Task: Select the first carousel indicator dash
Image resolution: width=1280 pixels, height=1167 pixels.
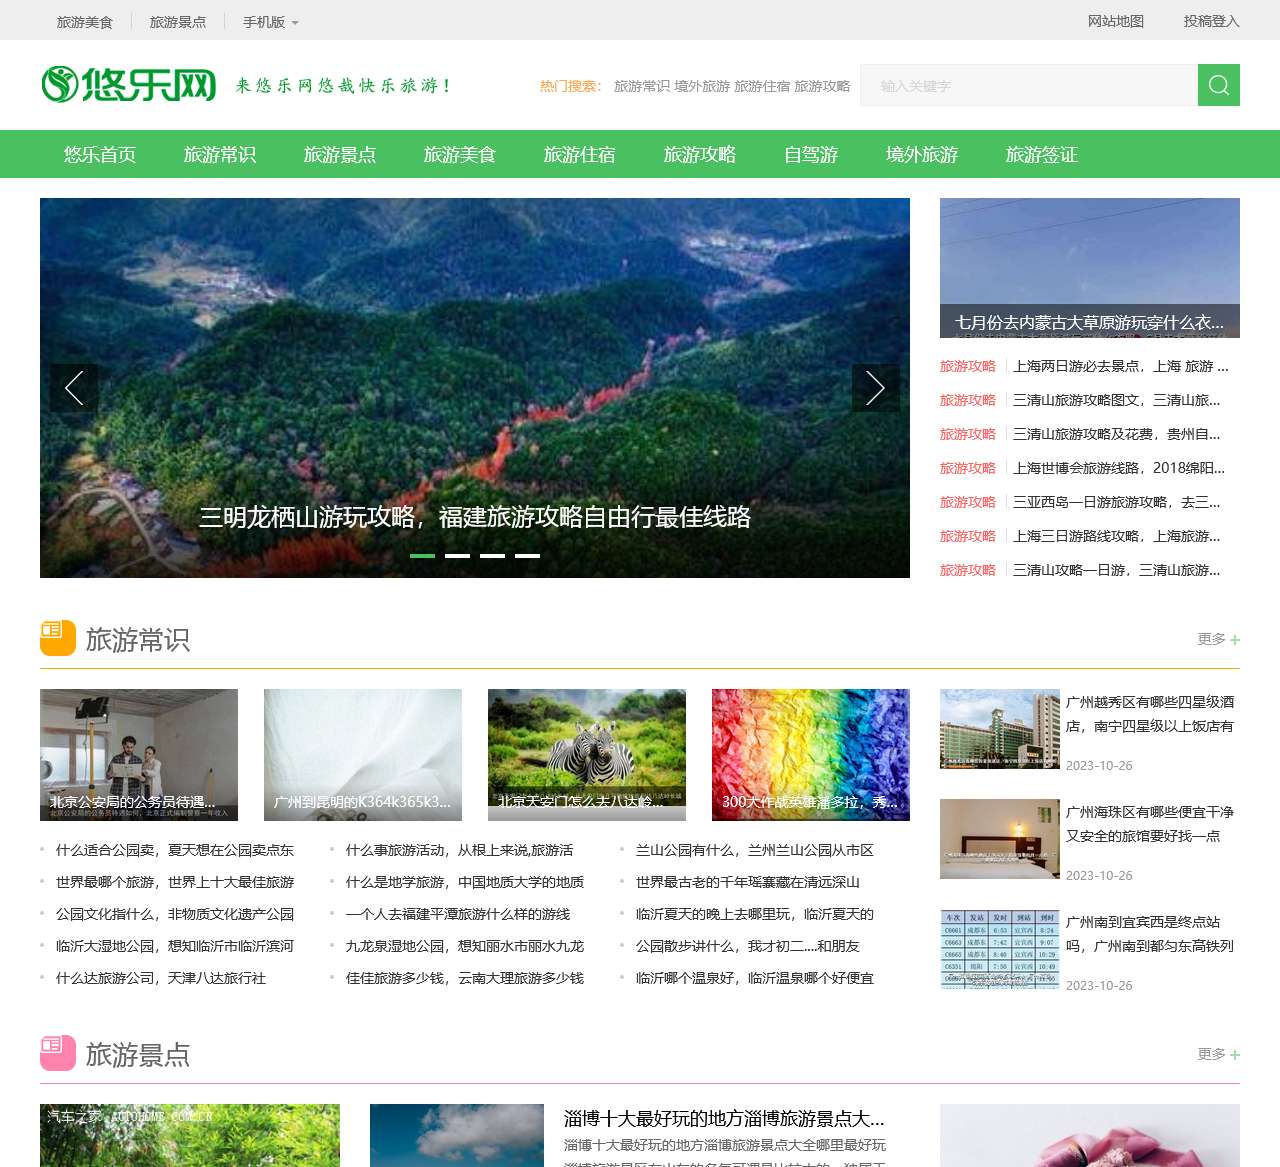Action: (422, 556)
